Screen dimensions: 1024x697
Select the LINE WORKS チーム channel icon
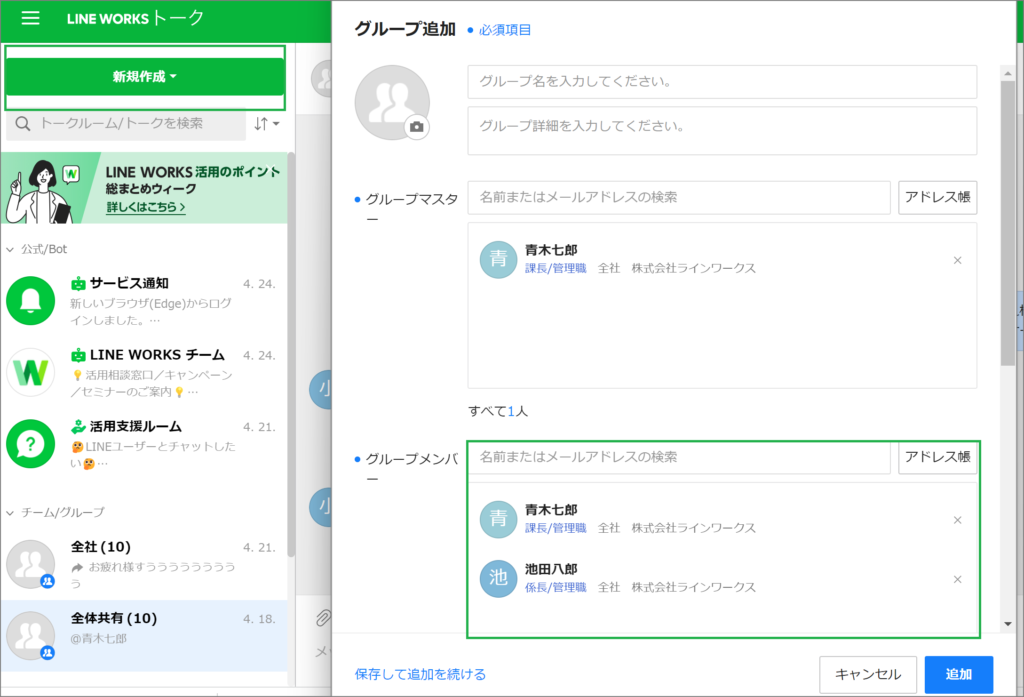[x=30, y=371]
